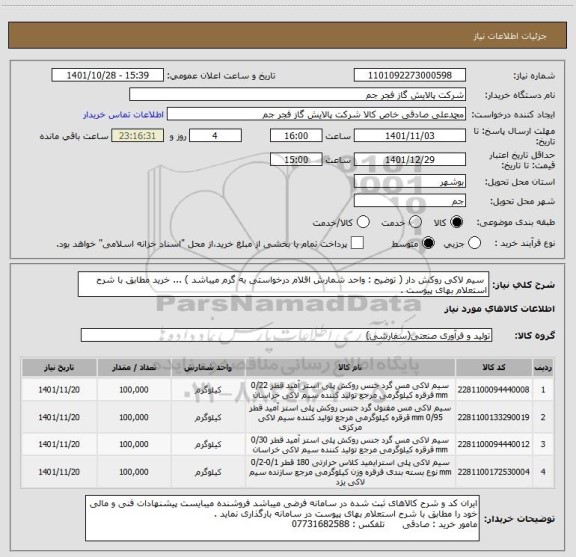Click the quantity 100,000 in row 1
The image size is (576, 557).
(x=134, y=390)
